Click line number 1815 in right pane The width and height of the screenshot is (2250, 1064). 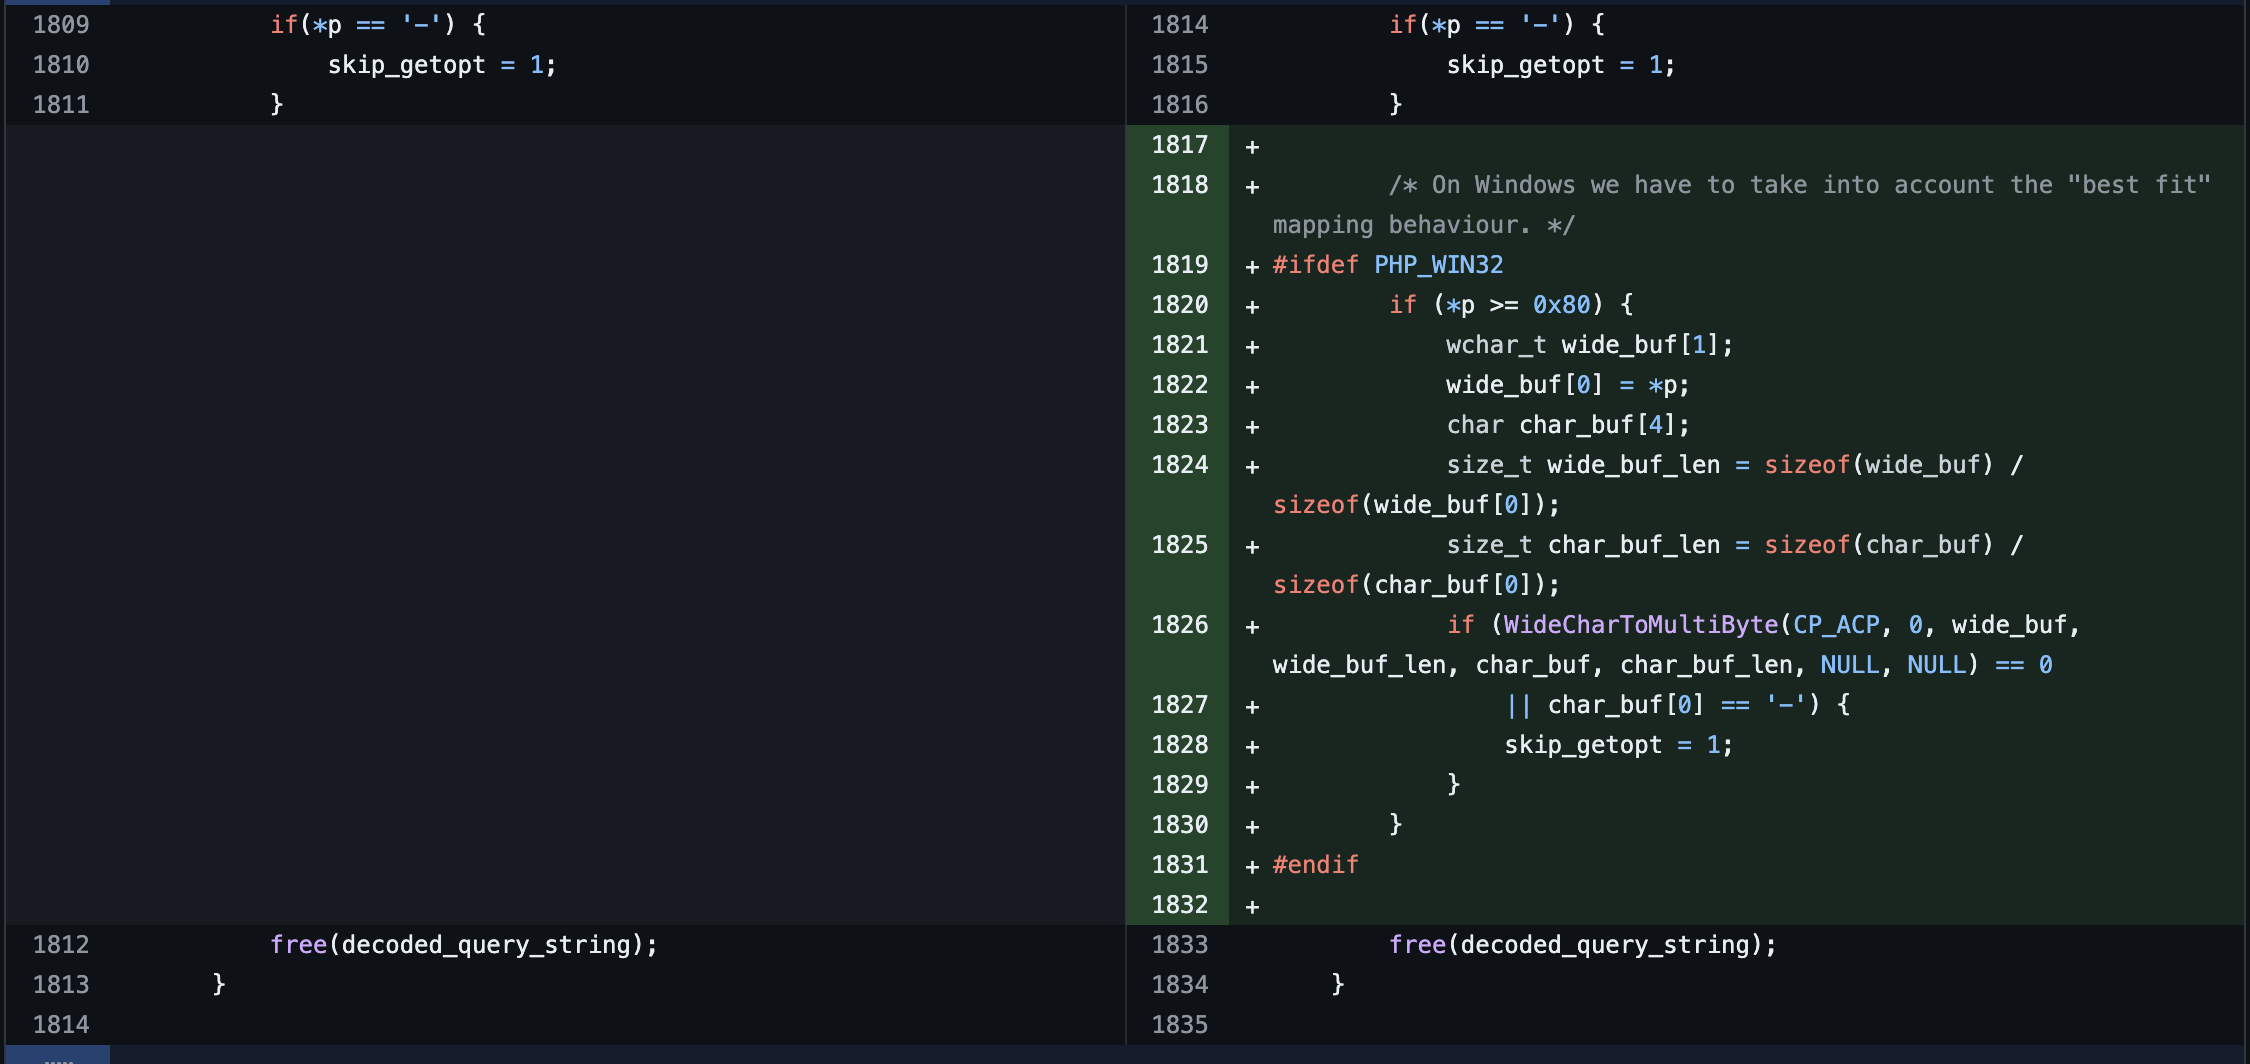[x=1180, y=65]
